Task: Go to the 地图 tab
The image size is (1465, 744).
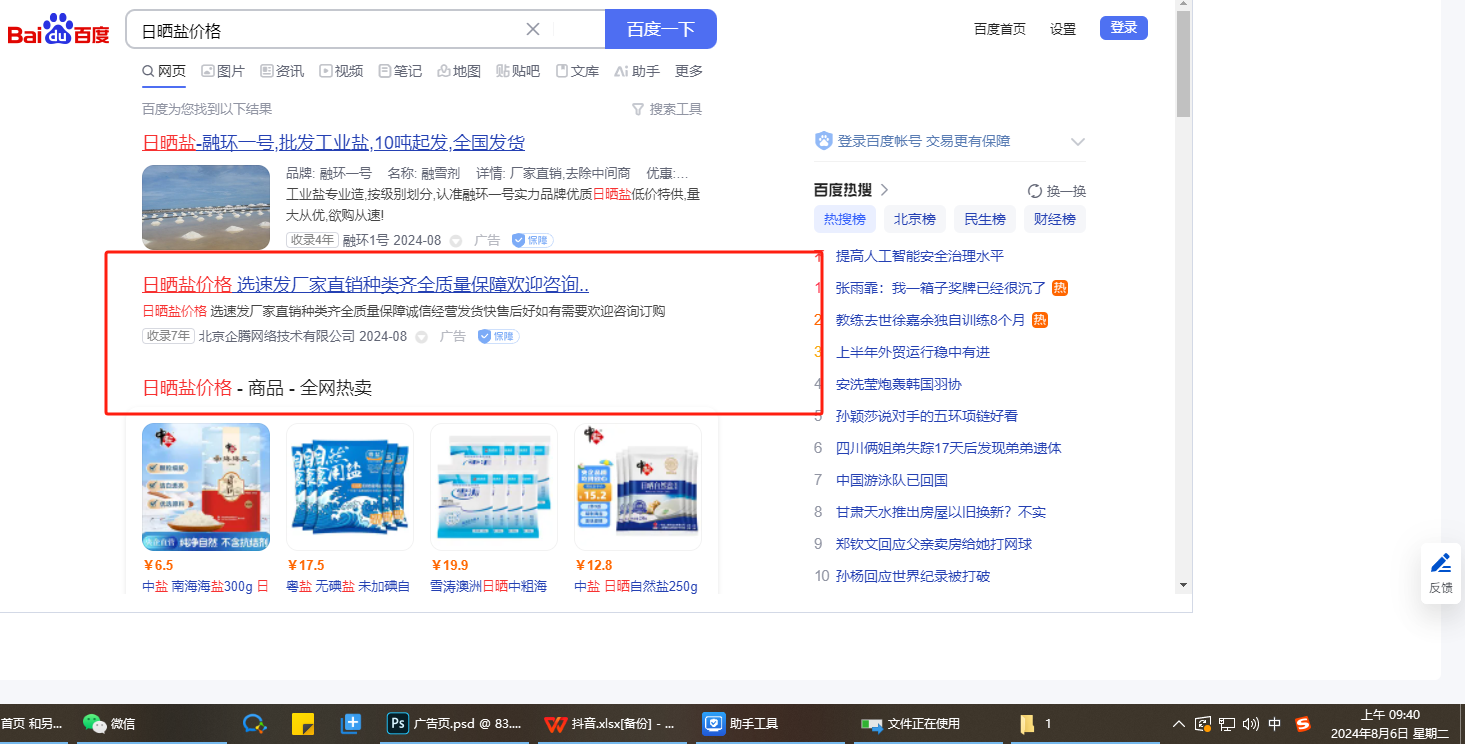Action: coord(459,71)
